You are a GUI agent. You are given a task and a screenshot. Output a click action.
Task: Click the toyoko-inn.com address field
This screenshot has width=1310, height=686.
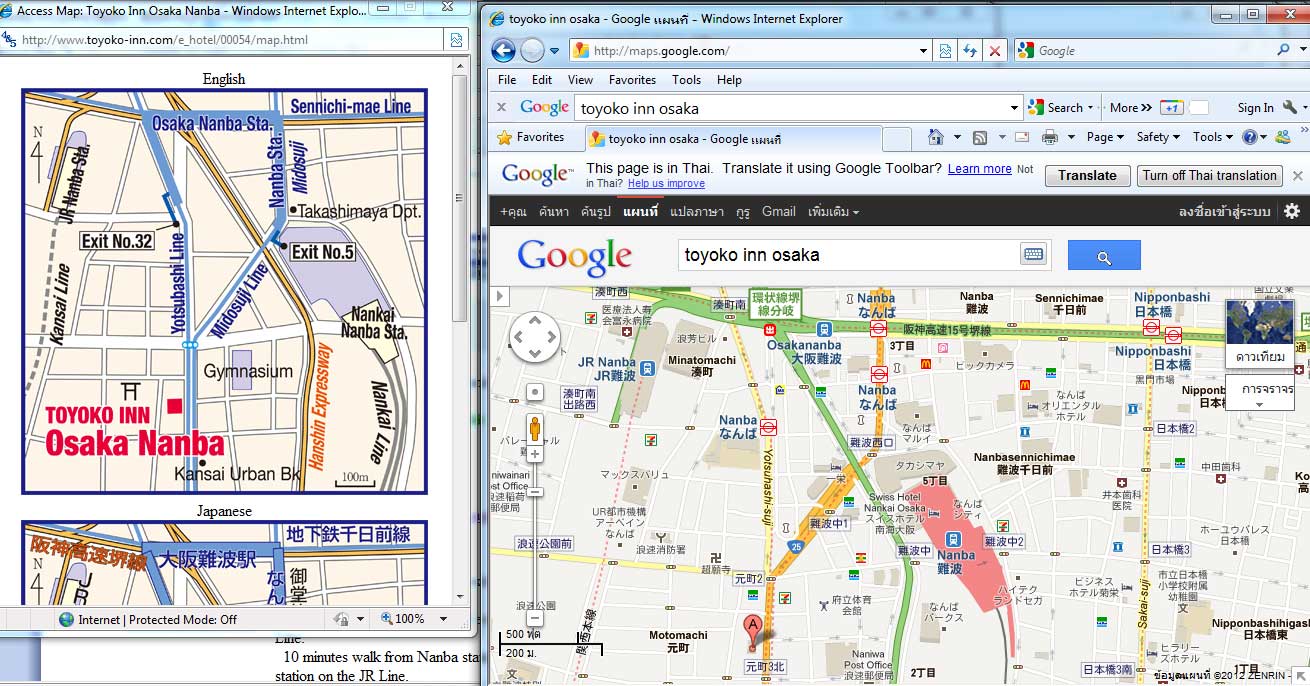[x=222, y=41]
